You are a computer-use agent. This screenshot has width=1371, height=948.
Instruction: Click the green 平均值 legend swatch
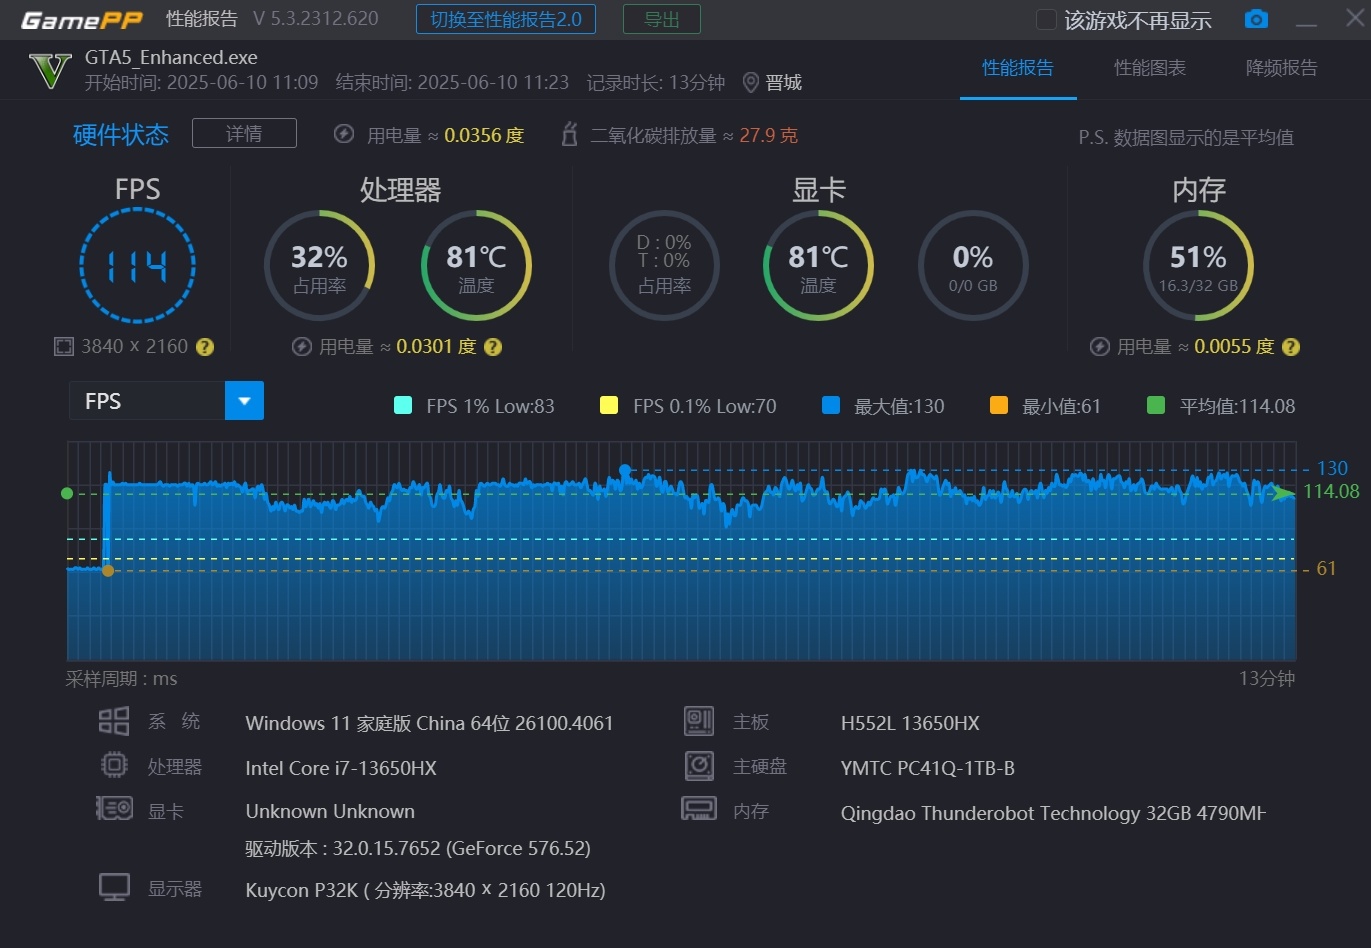coord(1156,406)
